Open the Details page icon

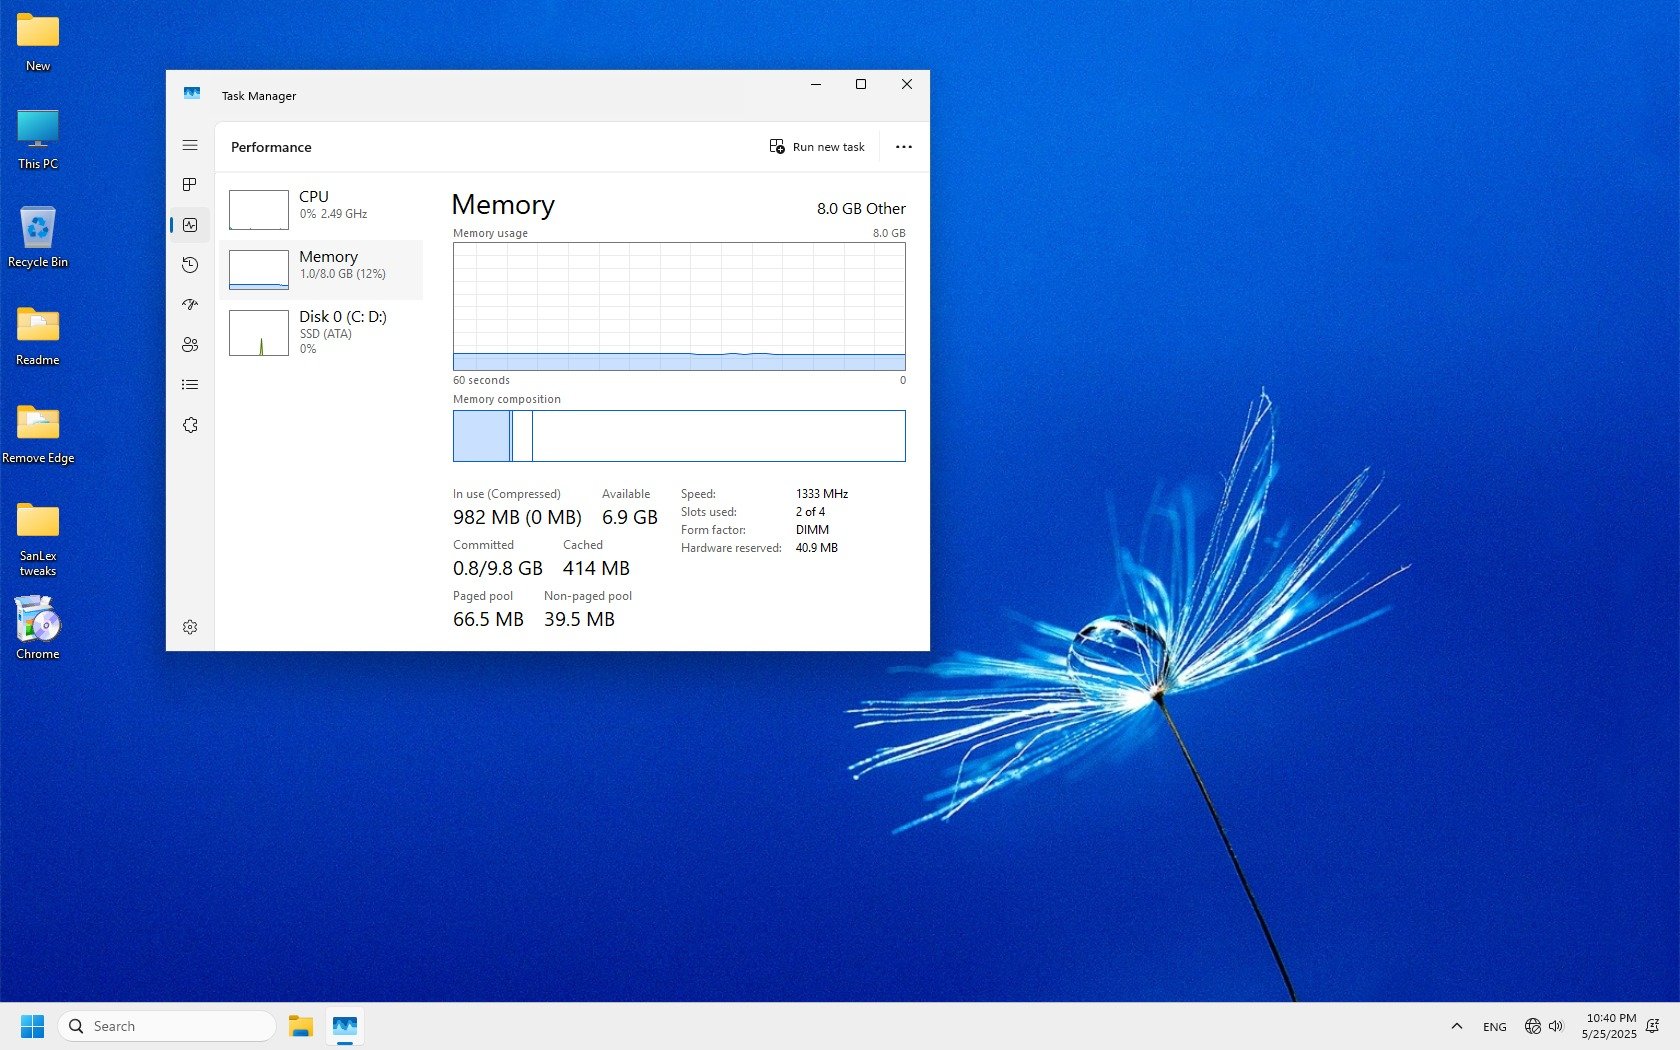click(190, 385)
